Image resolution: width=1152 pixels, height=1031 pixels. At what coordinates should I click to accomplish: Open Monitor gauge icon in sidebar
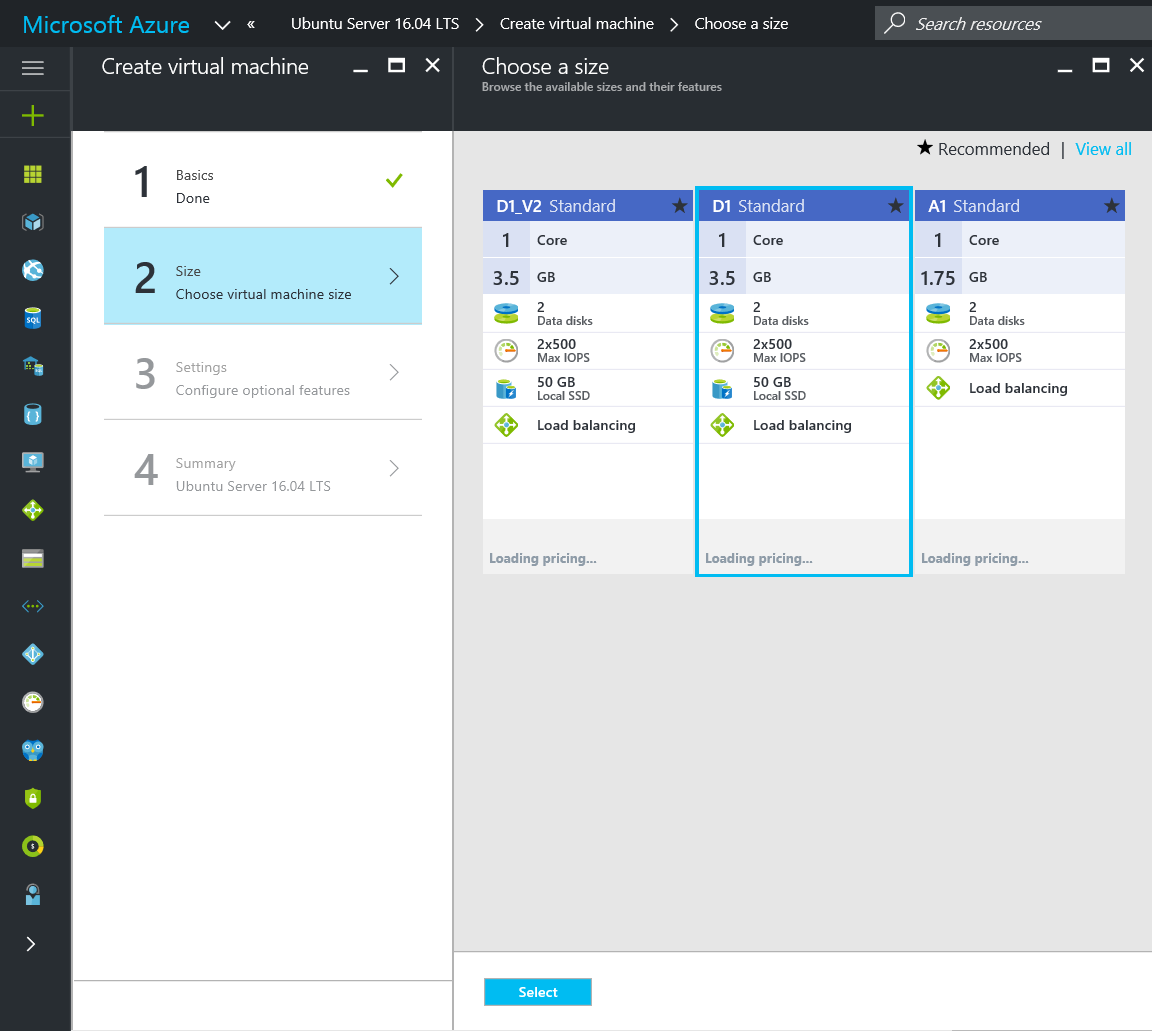[x=32, y=703]
